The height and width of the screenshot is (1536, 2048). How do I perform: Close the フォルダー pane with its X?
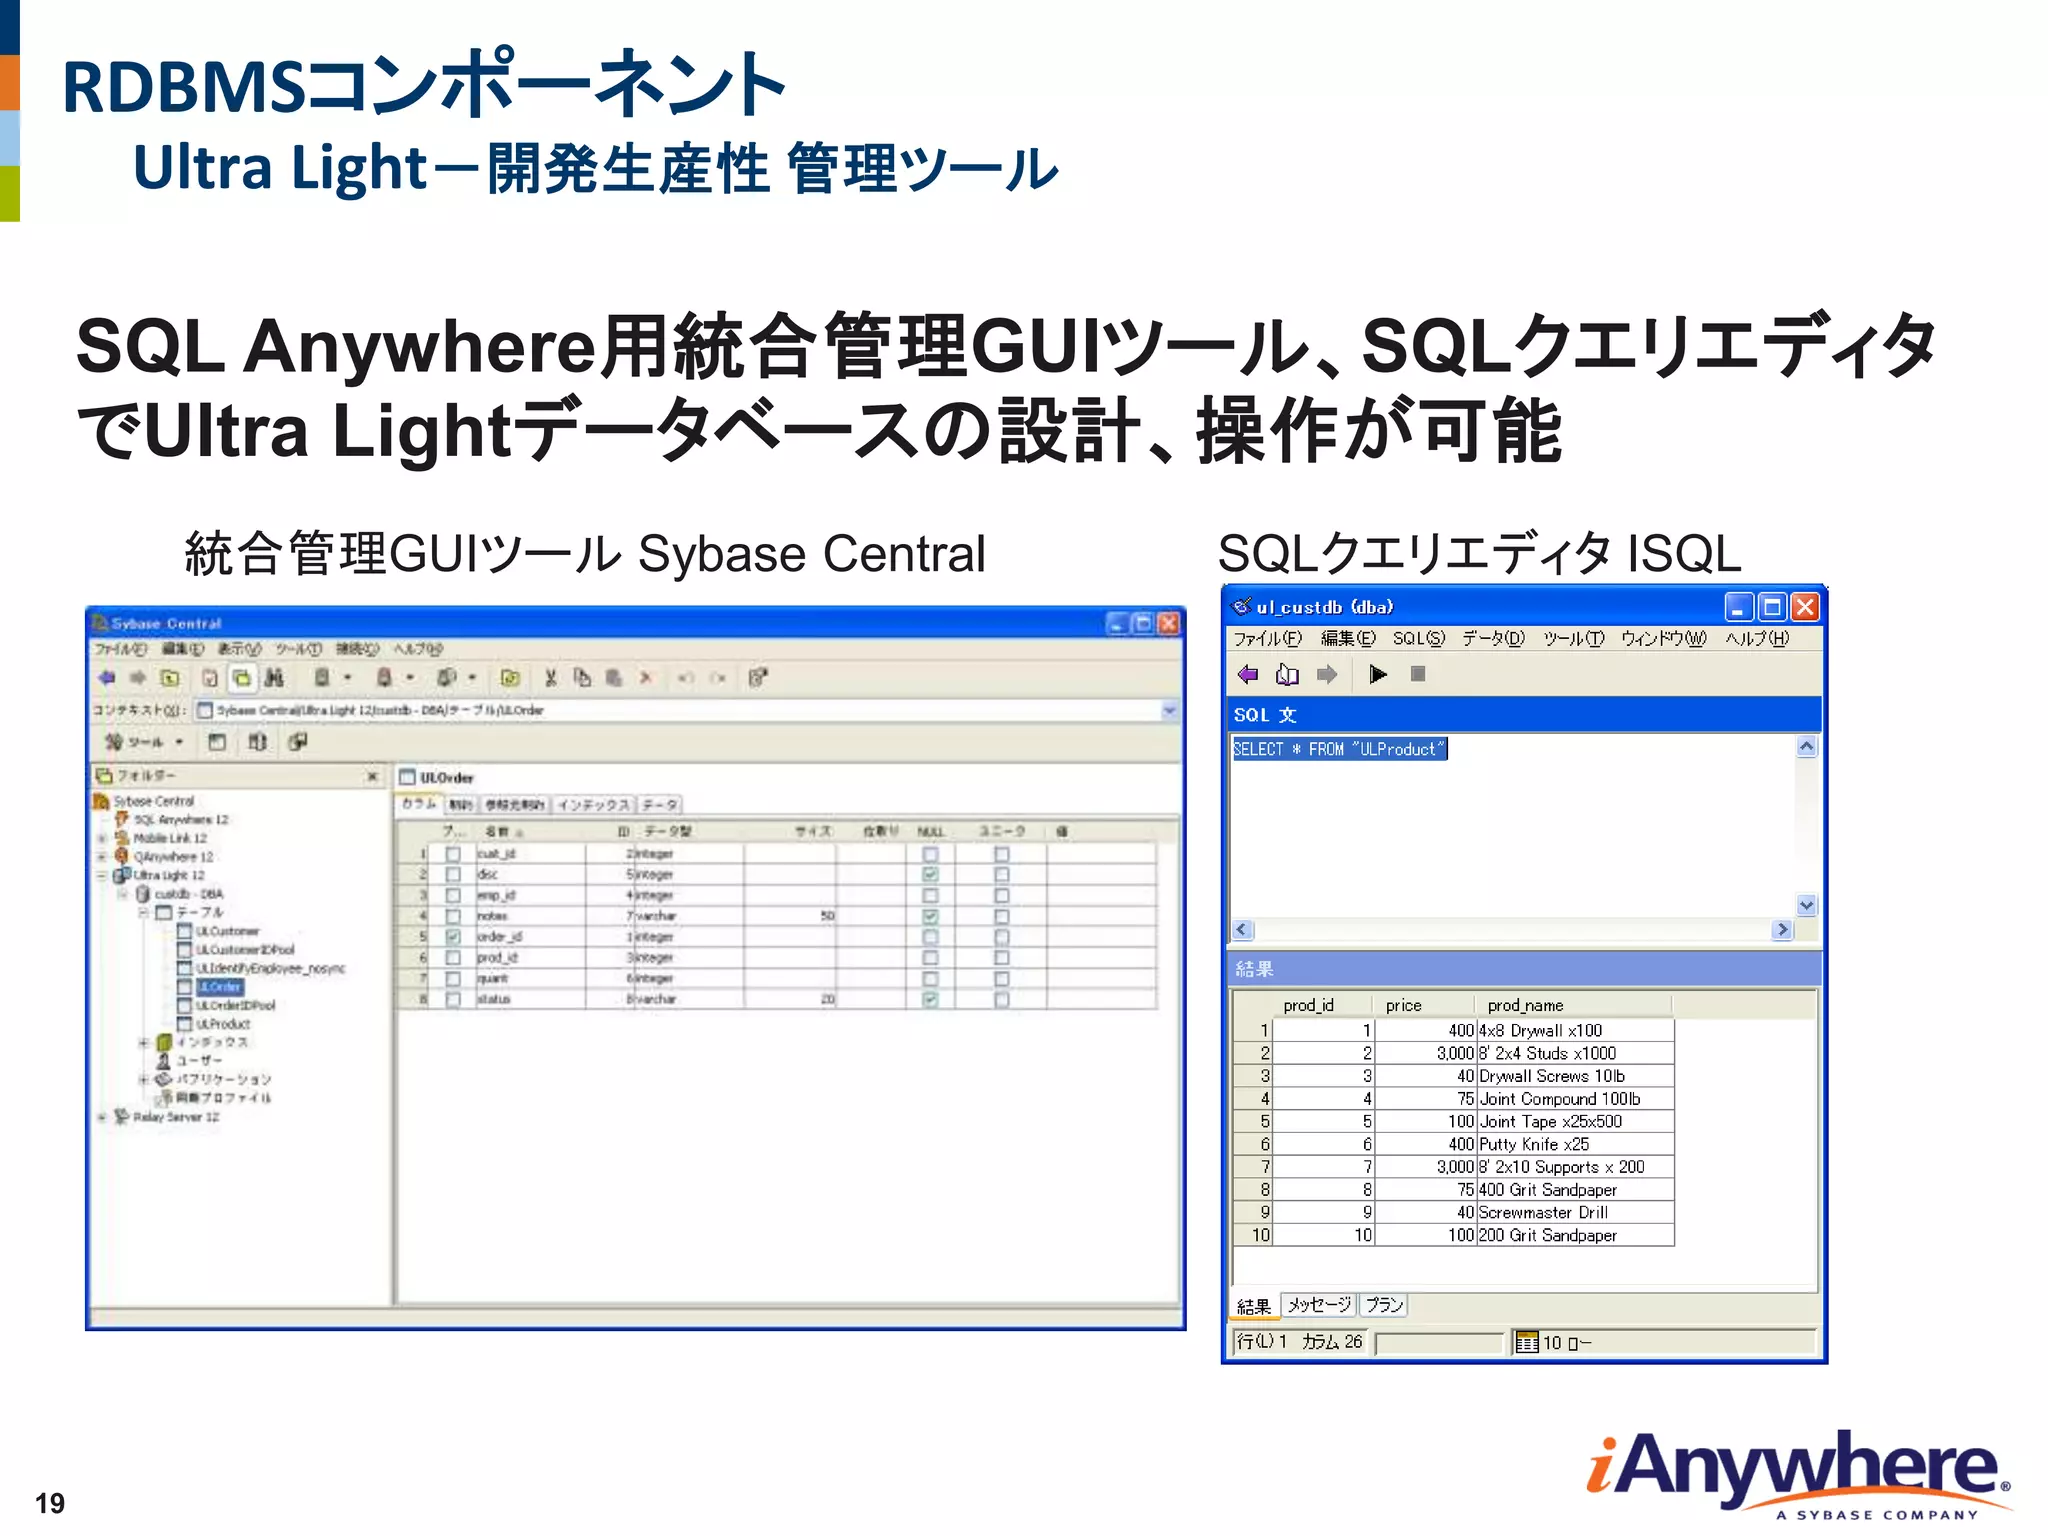click(373, 776)
